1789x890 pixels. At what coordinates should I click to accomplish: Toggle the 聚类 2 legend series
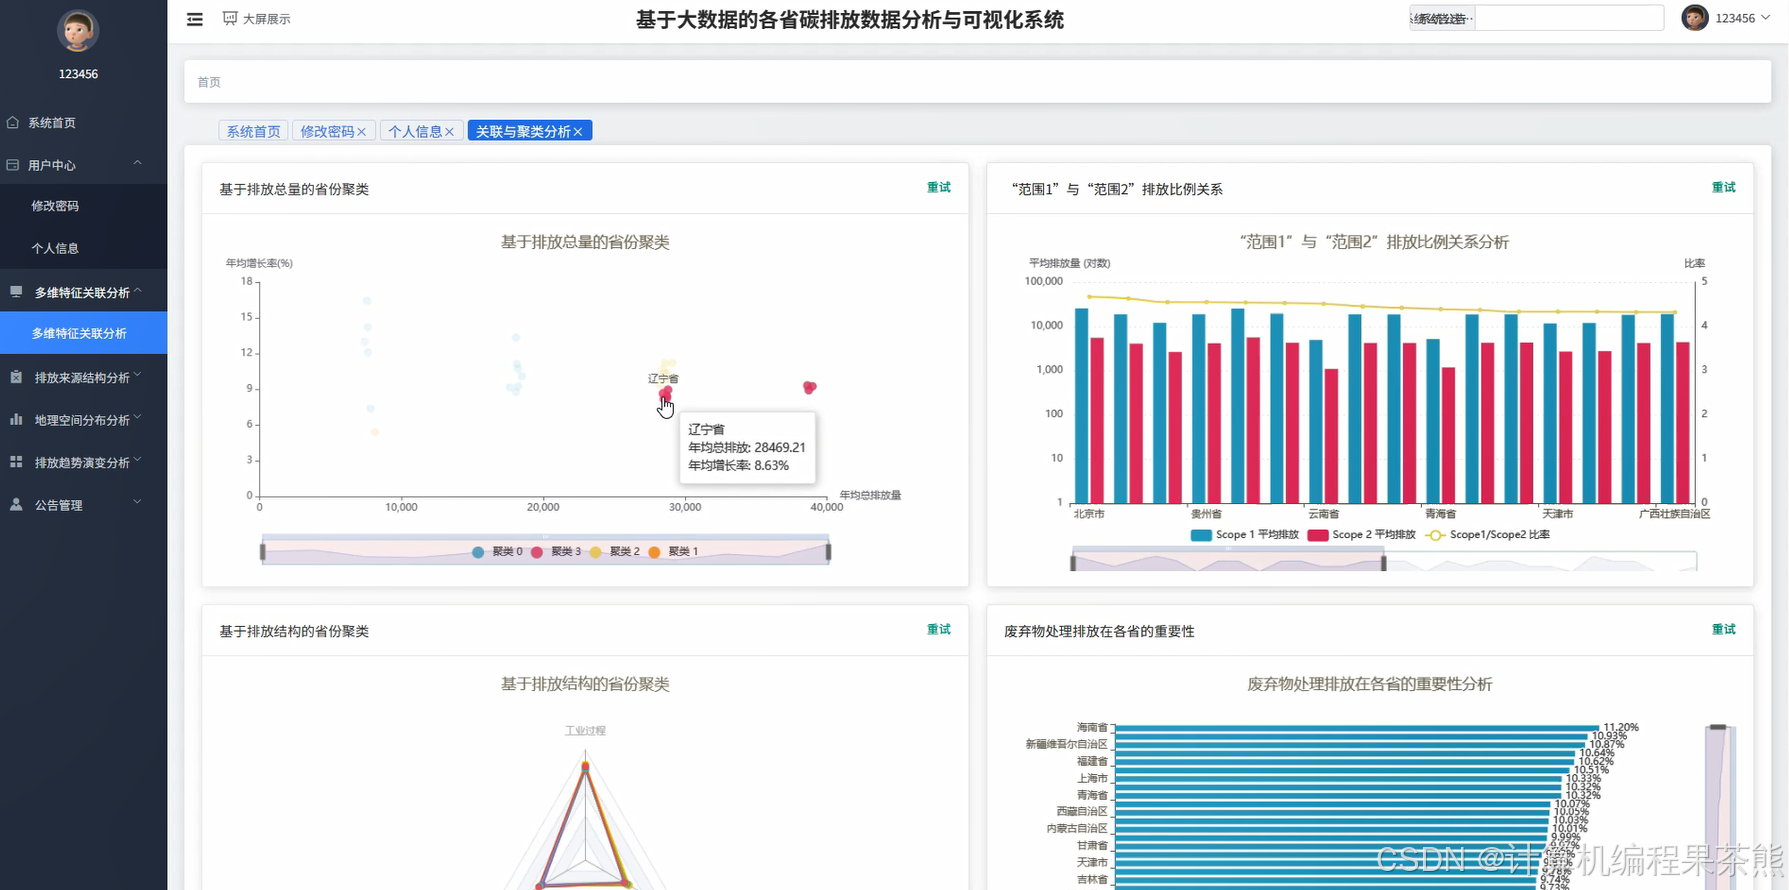coord(615,552)
